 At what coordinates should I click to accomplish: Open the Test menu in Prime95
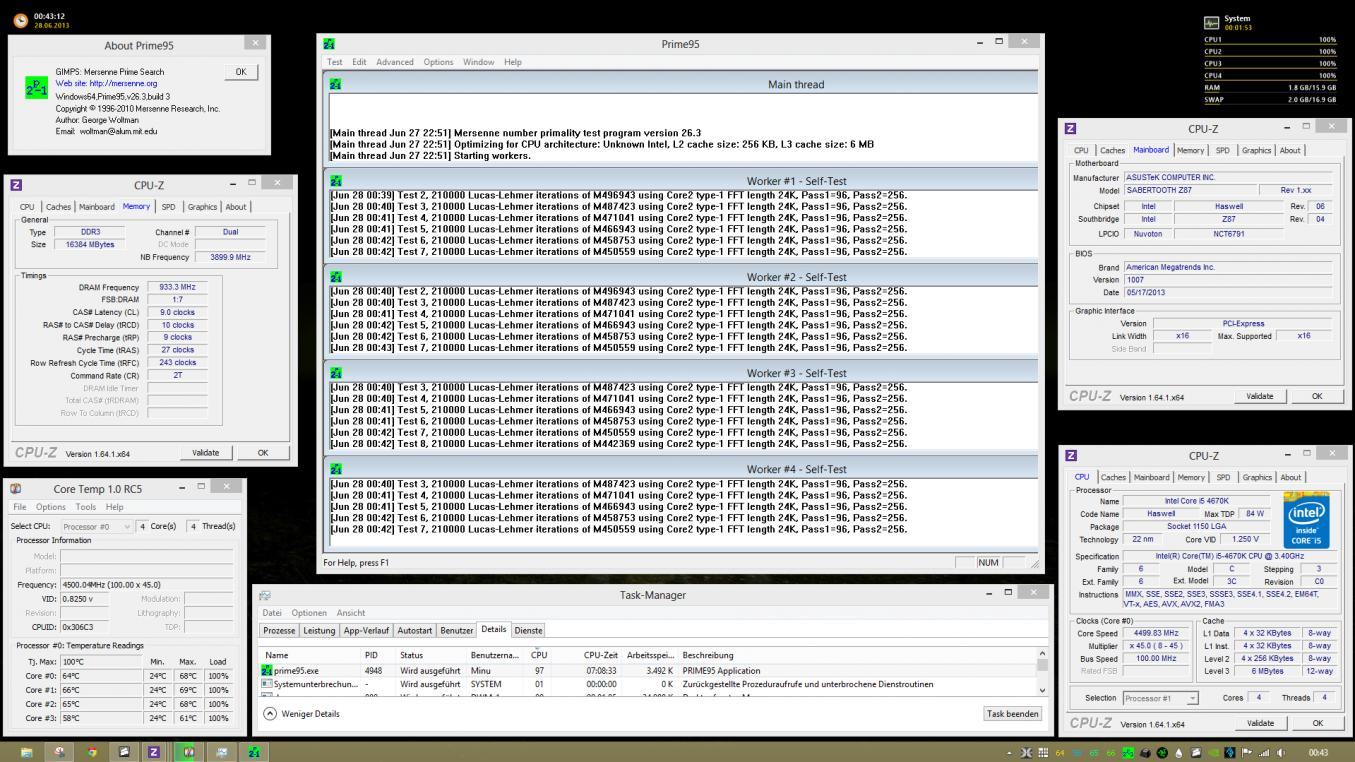[334, 62]
